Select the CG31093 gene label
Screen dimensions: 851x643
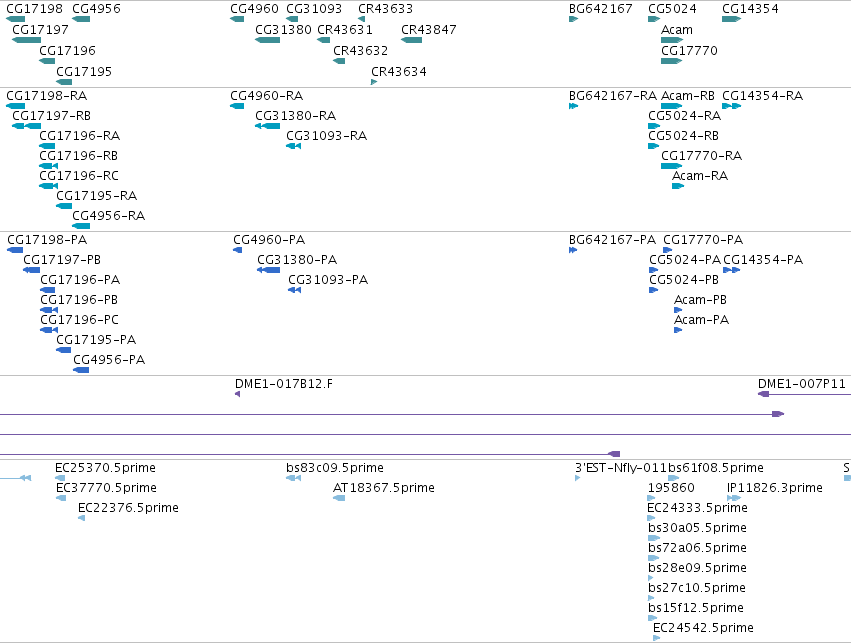[314, 9]
